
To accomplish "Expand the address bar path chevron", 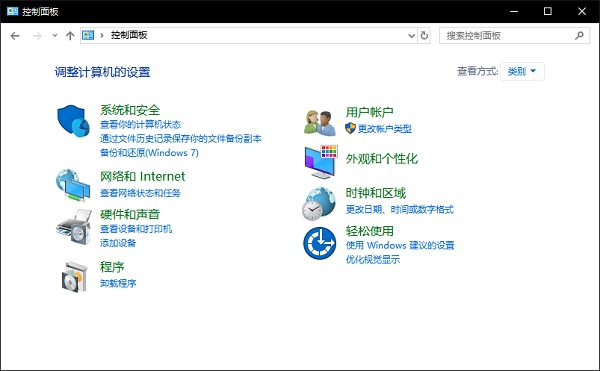I will pyautogui.click(x=102, y=36).
